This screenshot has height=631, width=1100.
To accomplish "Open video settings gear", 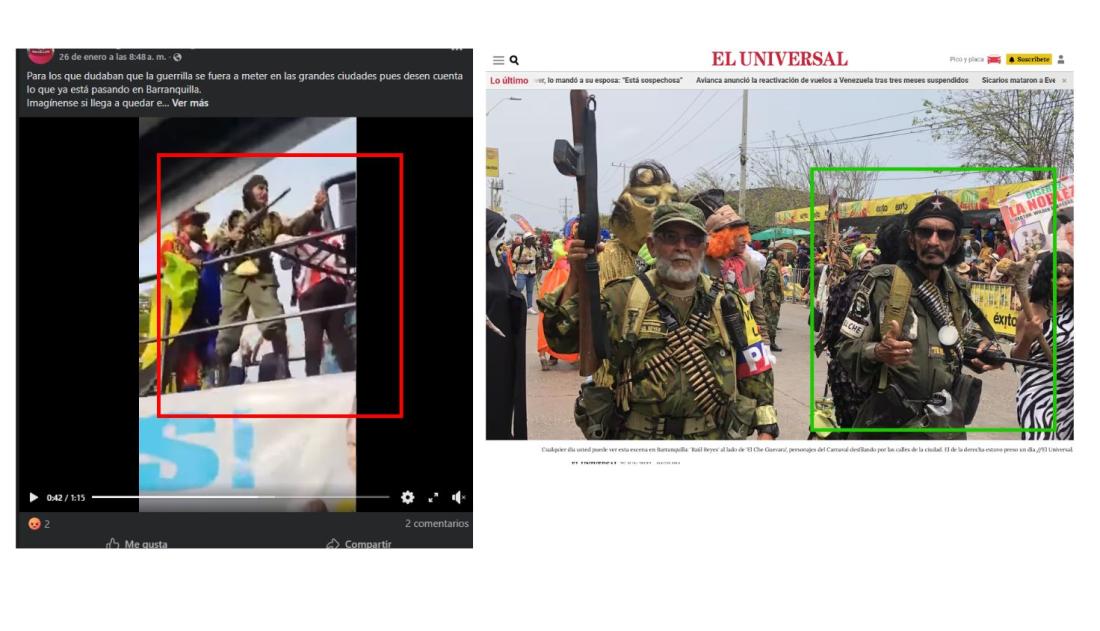I will 407,497.
